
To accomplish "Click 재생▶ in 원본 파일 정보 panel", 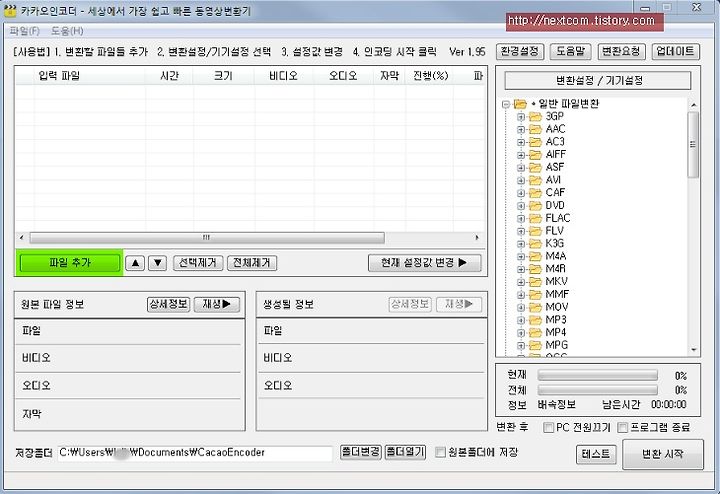I will click(217, 304).
